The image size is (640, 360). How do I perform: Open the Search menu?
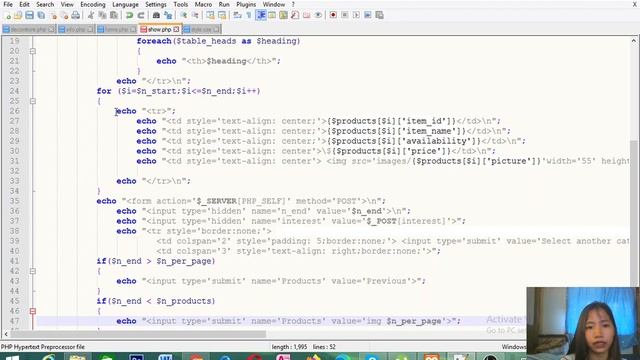tap(45, 4)
